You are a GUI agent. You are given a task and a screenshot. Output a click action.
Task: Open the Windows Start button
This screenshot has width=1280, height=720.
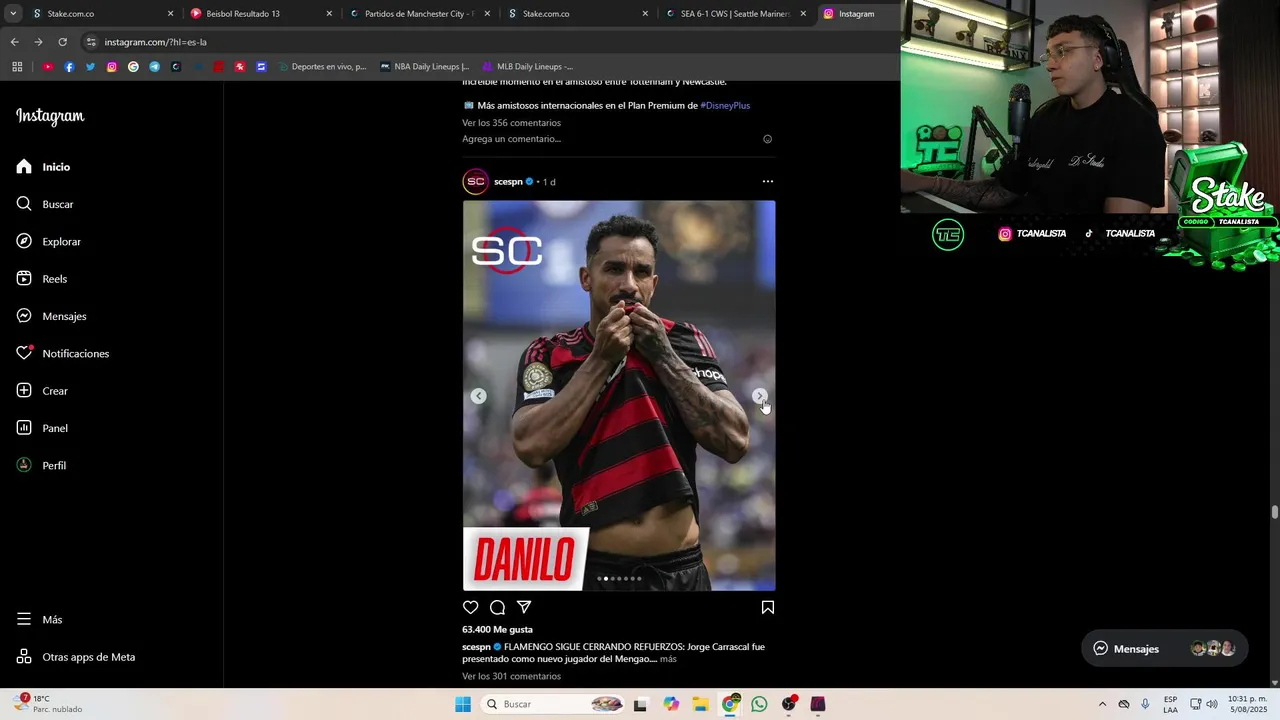(463, 704)
